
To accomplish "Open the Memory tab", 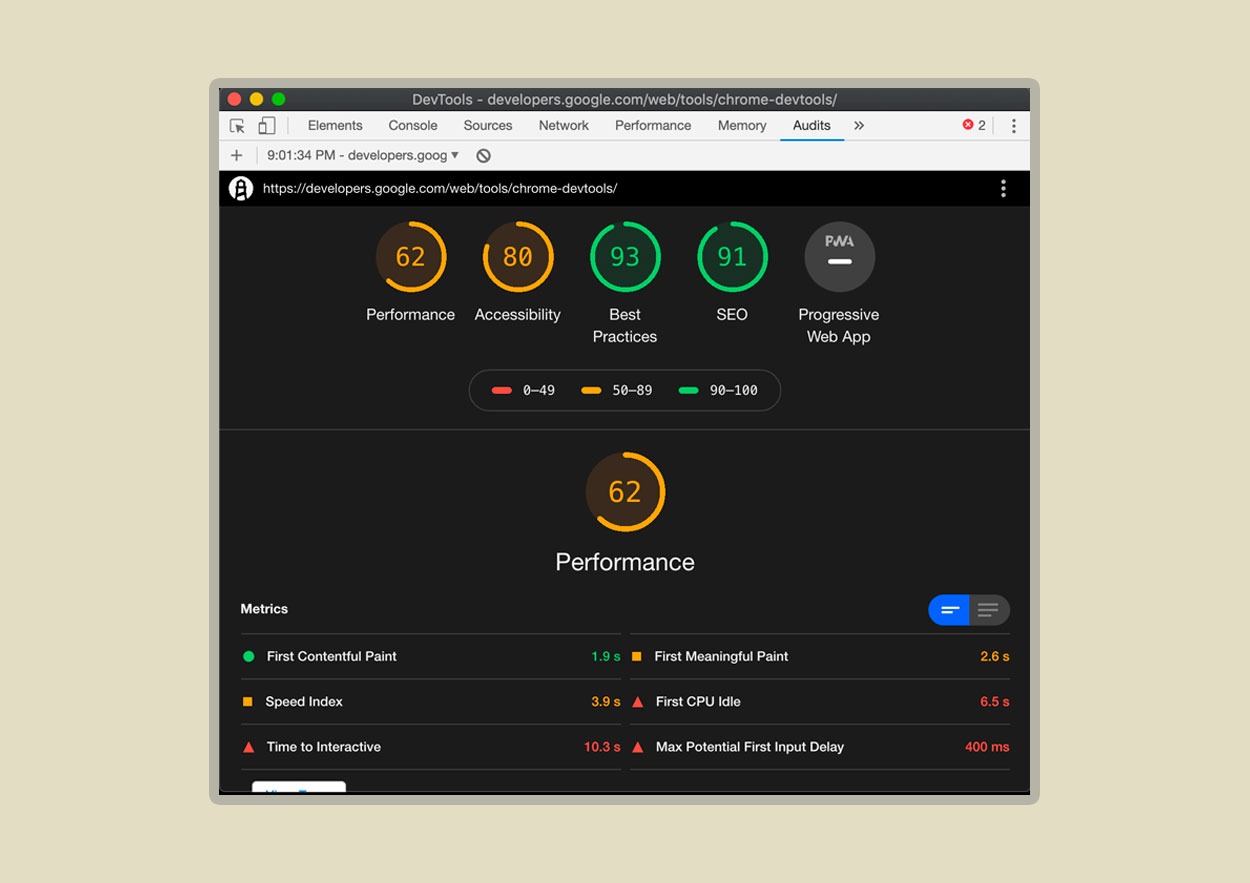I will (x=742, y=126).
